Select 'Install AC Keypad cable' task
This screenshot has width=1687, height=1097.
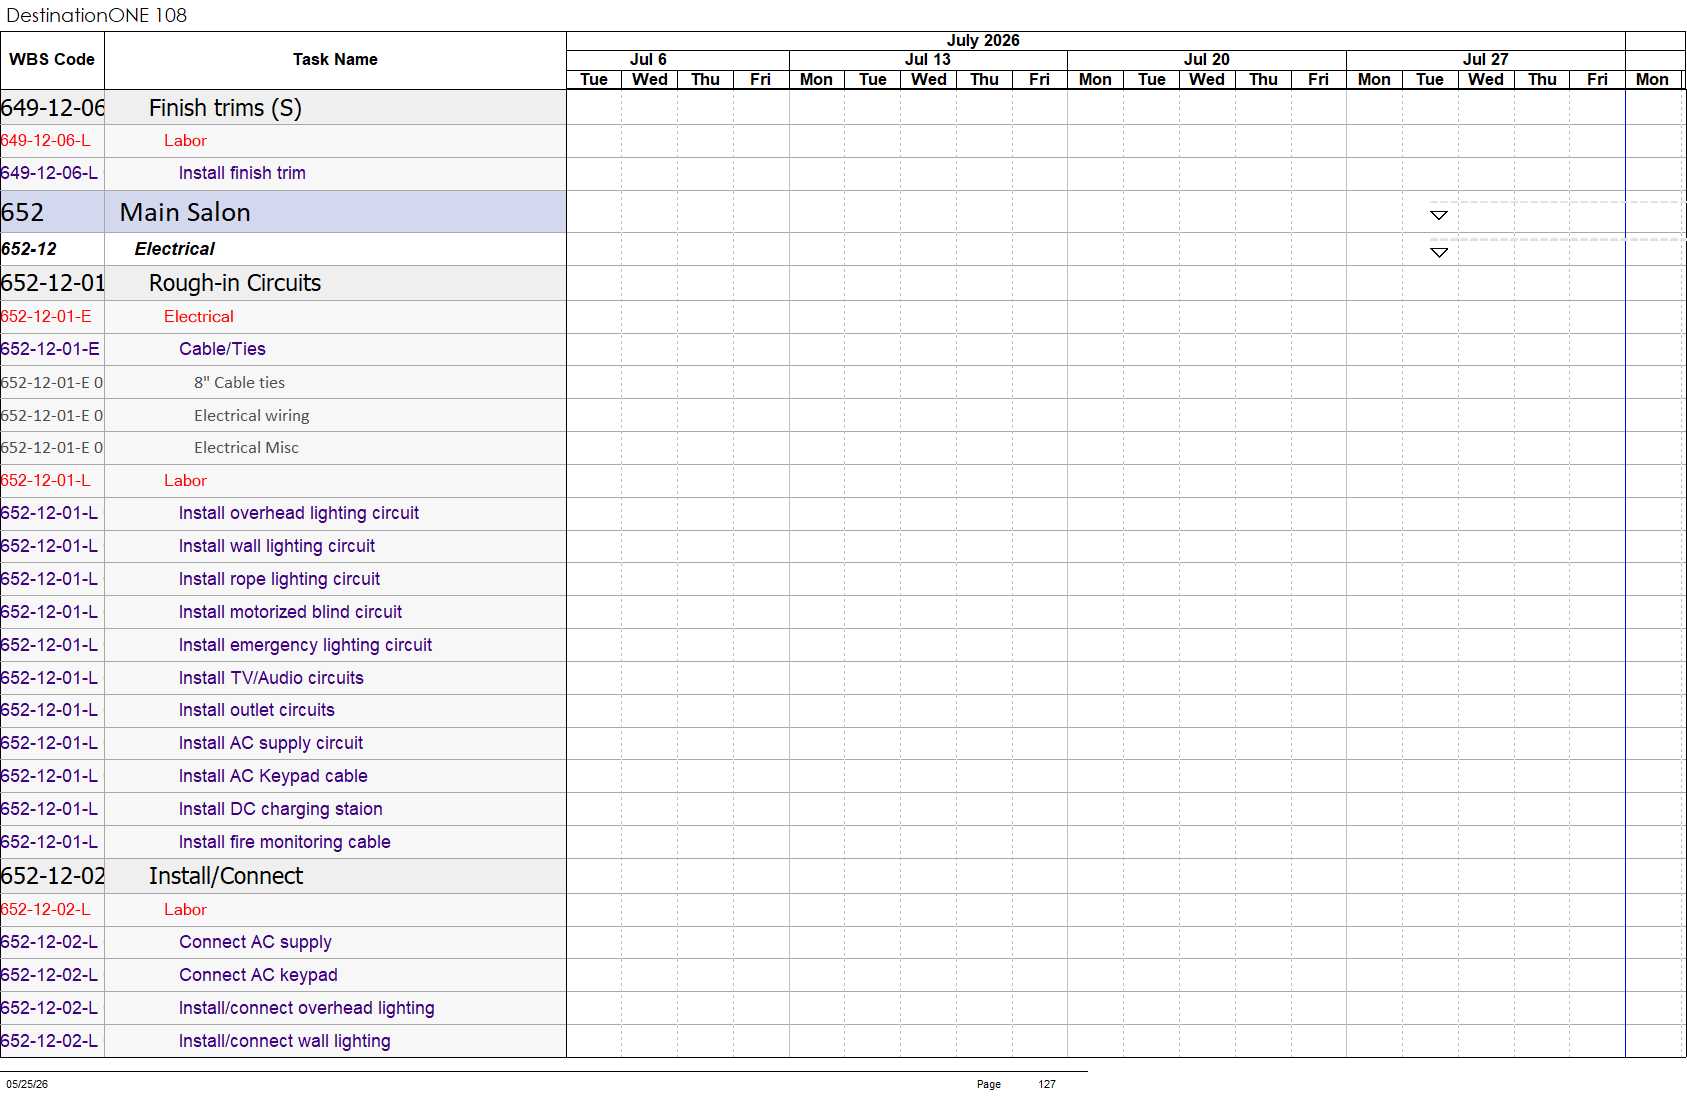pyautogui.click(x=283, y=776)
